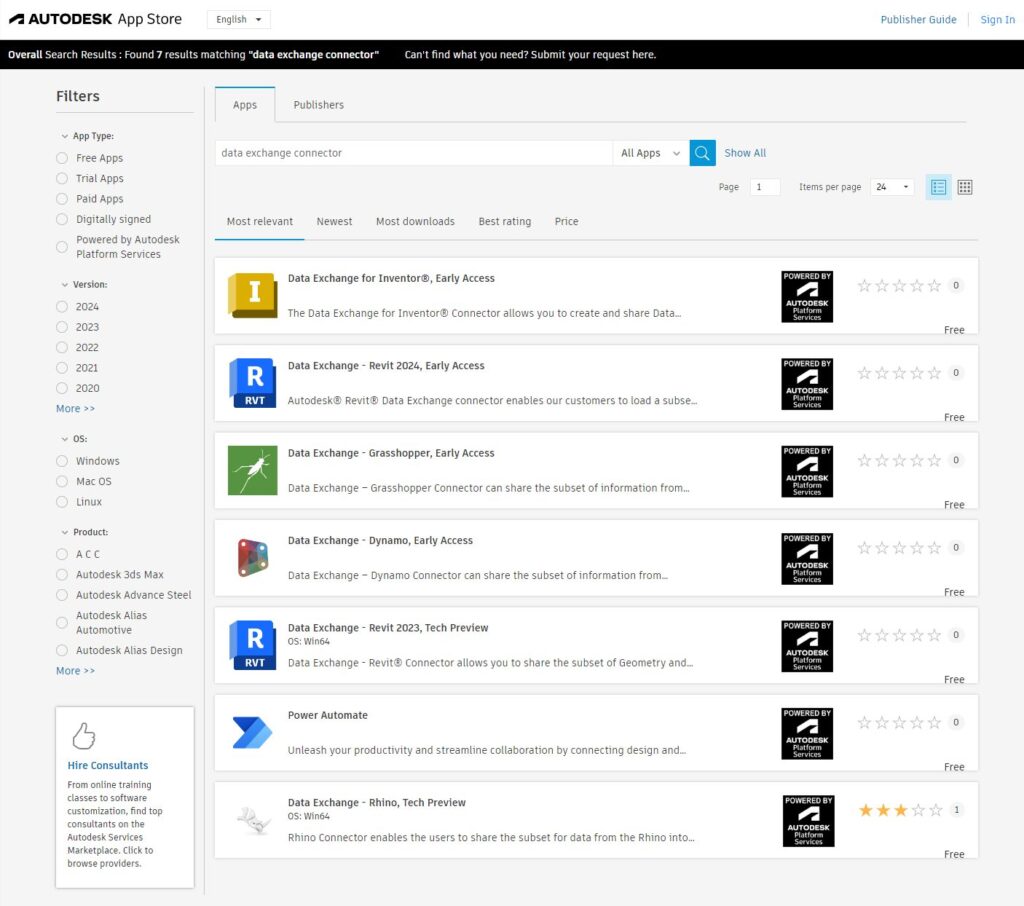1024x906 pixels.
Task: Click Platform Services badge on Revit 2024 row
Action: click(807, 384)
